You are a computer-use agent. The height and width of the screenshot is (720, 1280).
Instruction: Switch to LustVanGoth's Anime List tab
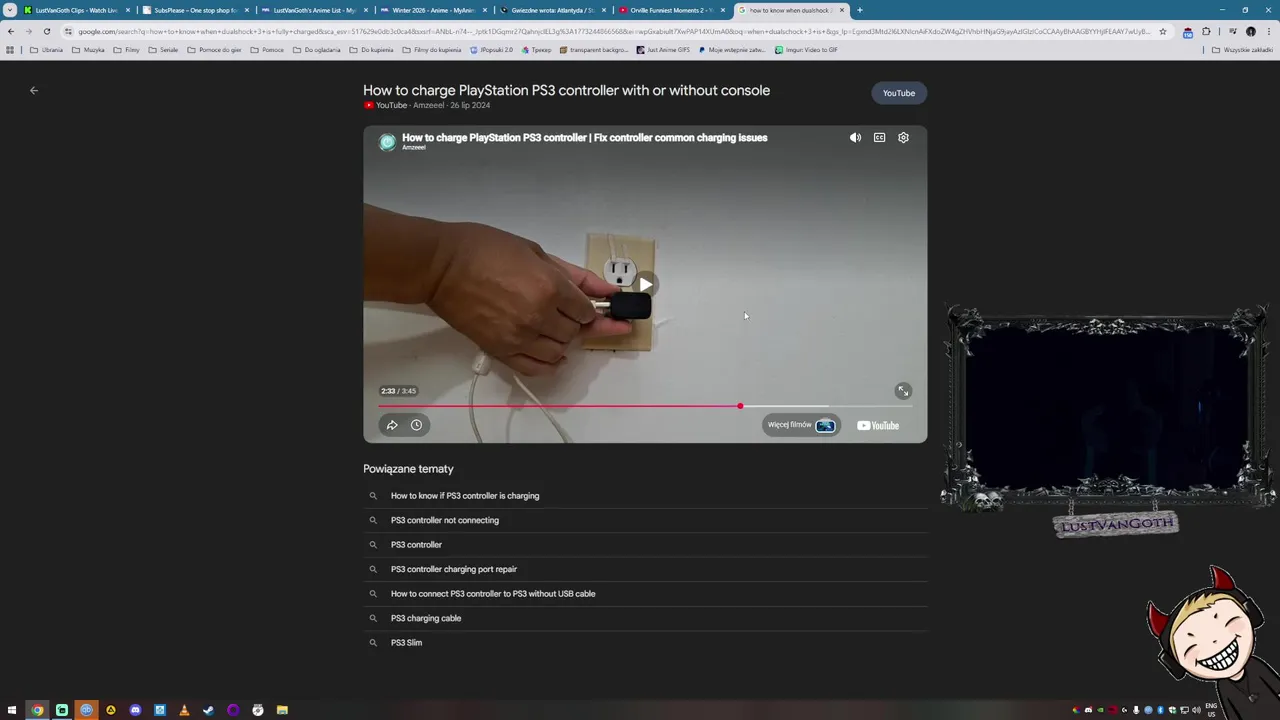pyautogui.click(x=314, y=10)
